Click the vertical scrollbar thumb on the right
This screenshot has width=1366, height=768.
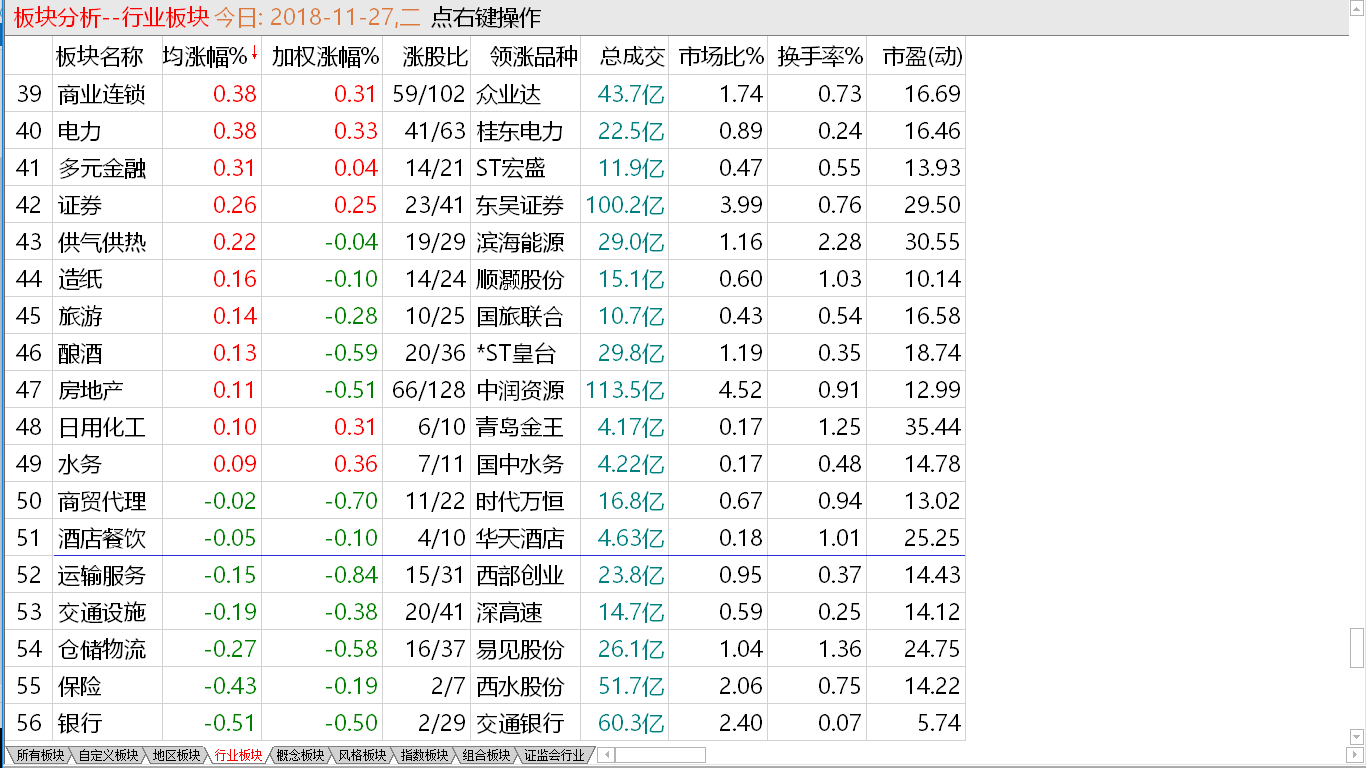[1356, 648]
